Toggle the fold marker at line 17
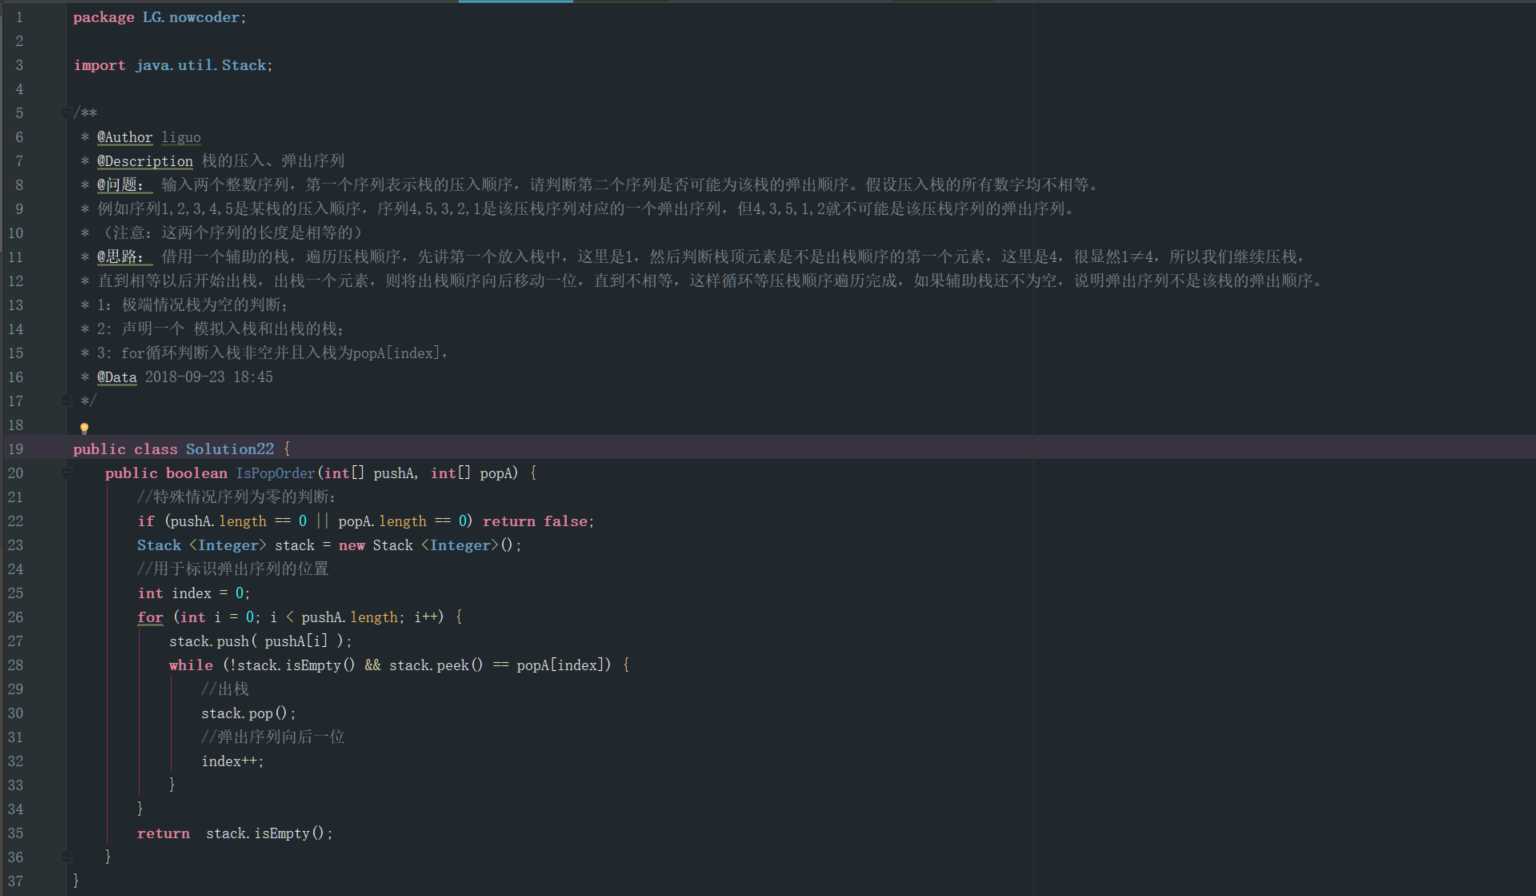The width and height of the screenshot is (1536, 896). pyautogui.click(x=66, y=400)
